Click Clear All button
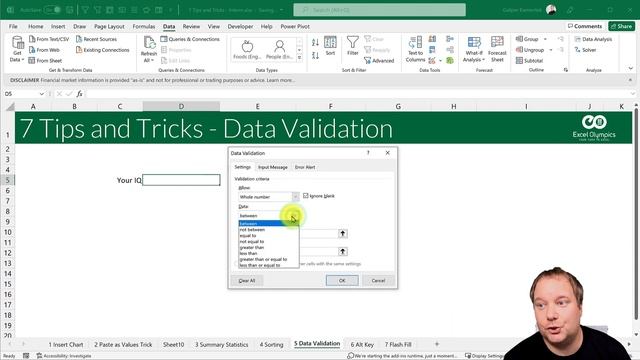 tap(247, 280)
